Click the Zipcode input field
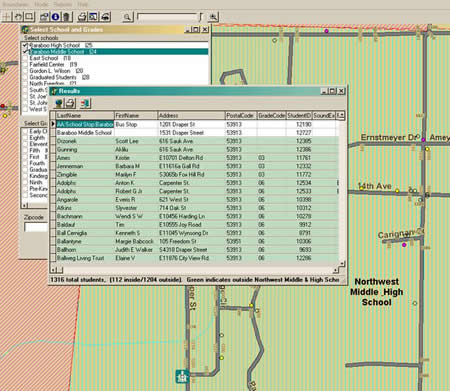This screenshot has height=391, width=450. click(x=36, y=227)
